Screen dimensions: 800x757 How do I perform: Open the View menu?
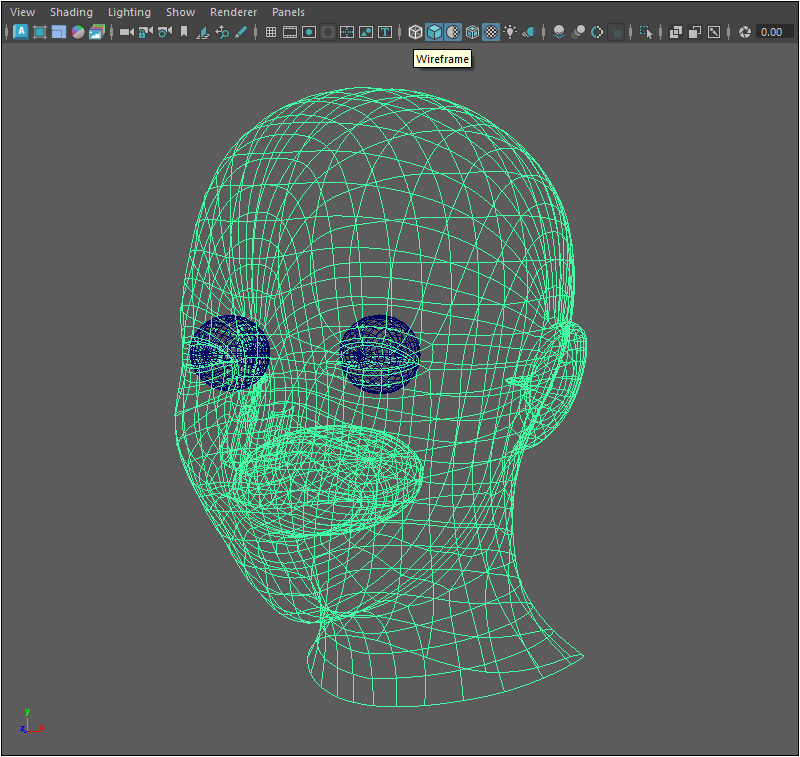22,12
